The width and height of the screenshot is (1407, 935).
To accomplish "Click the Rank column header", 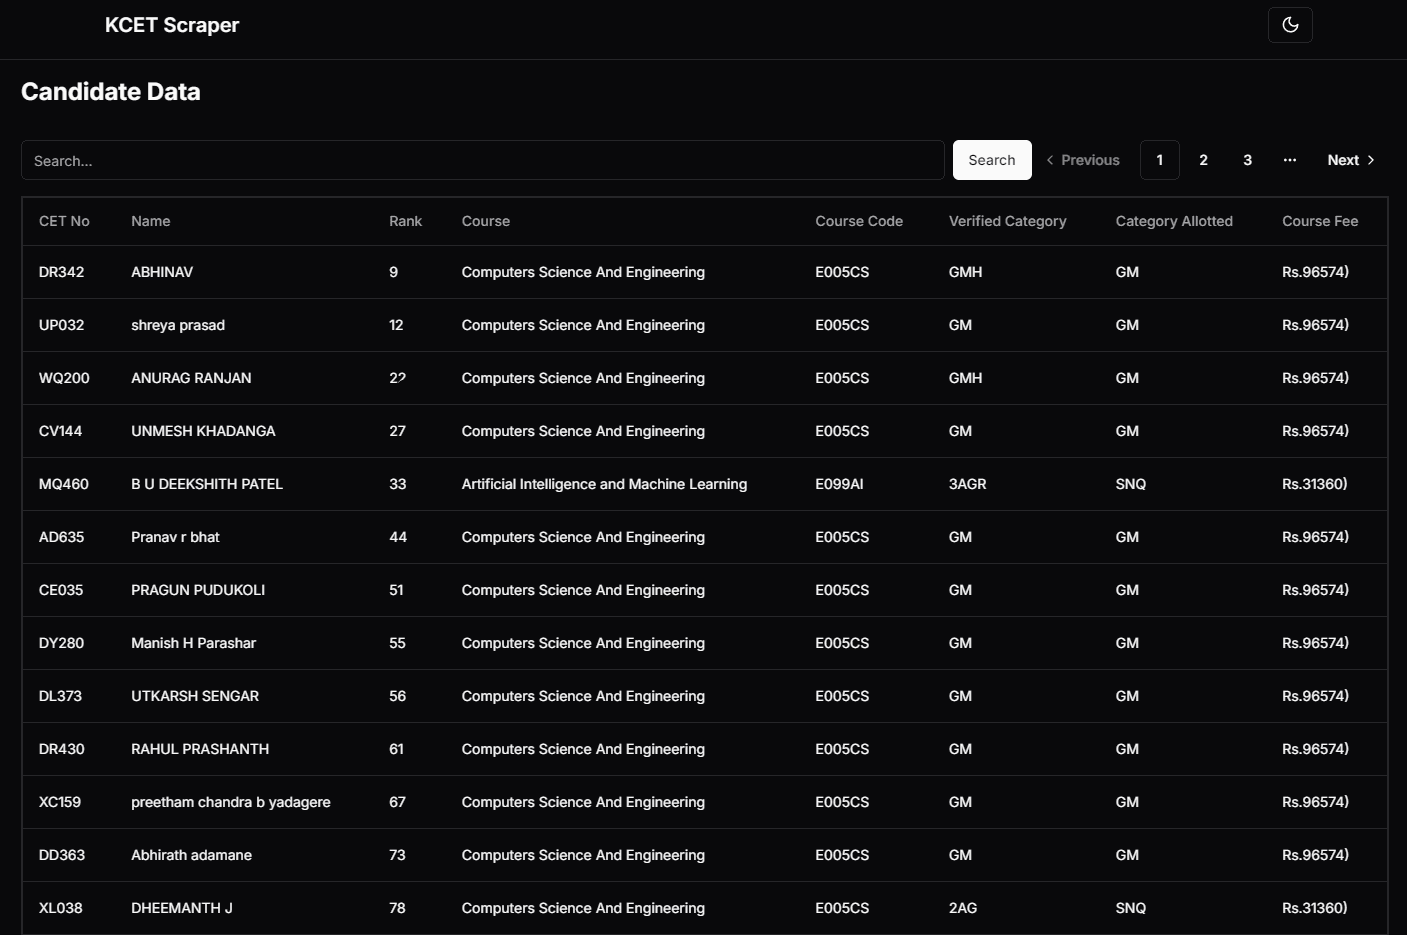I will 405,221.
